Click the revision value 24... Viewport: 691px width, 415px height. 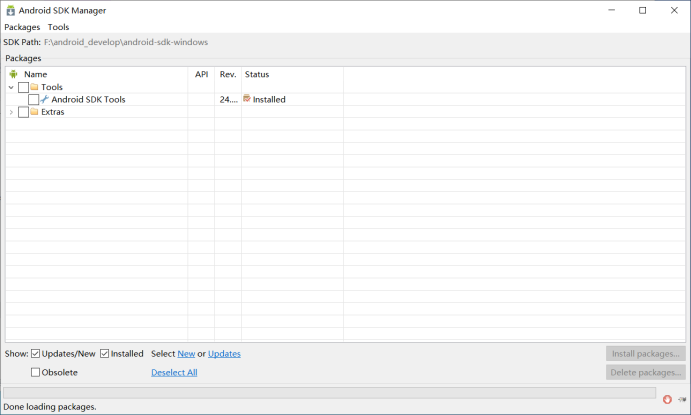coord(229,100)
